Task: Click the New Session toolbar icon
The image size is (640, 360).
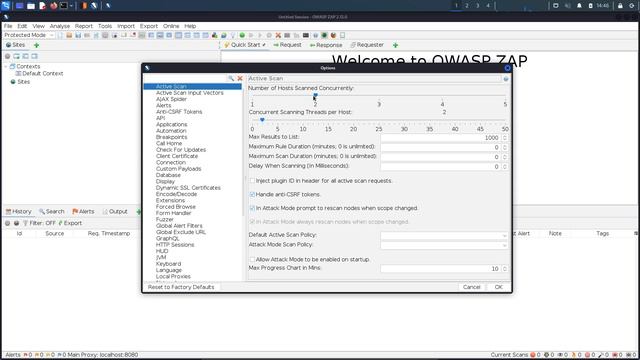Action: click(x=60, y=35)
